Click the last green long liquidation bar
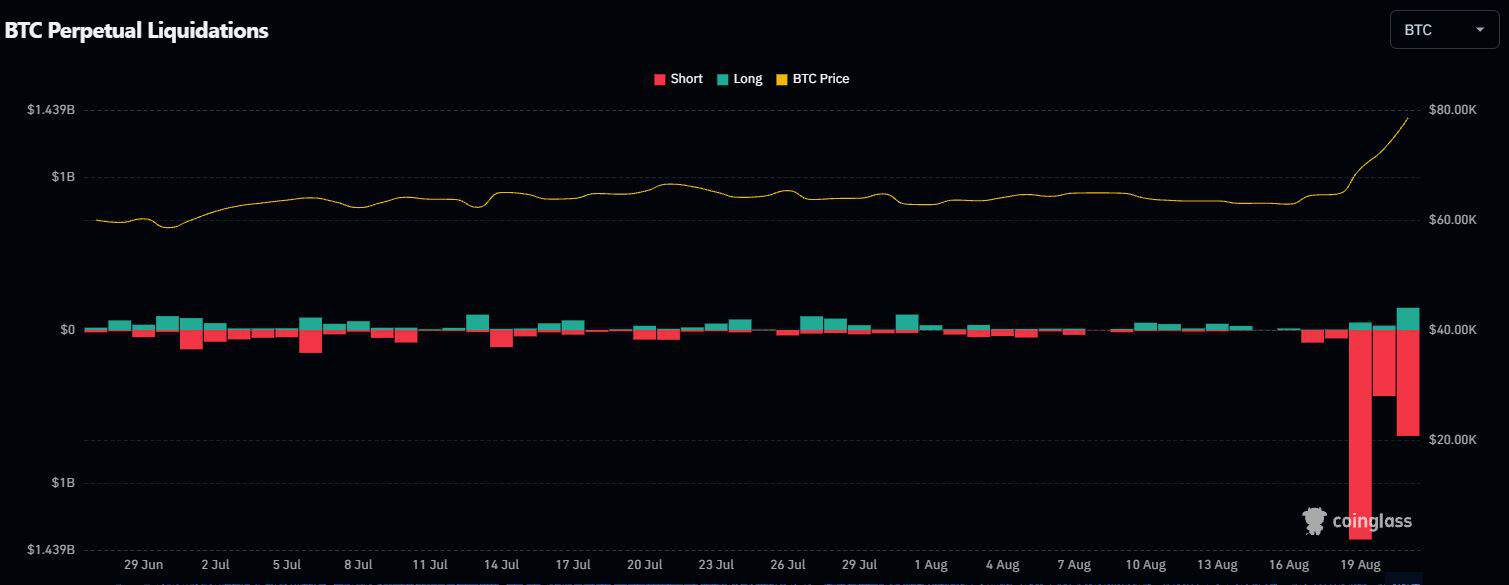 1408,319
